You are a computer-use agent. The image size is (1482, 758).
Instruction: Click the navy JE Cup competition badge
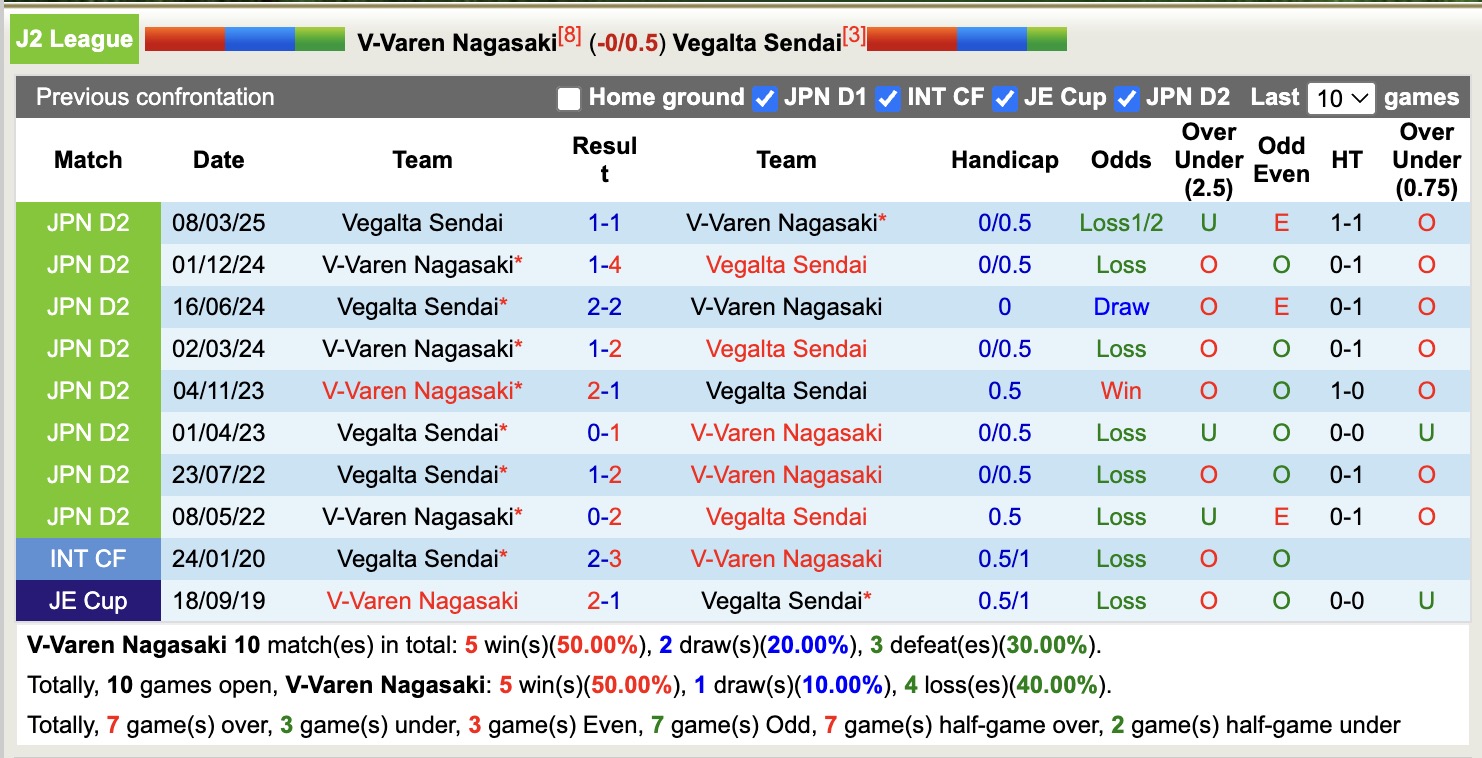[x=88, y=601]
